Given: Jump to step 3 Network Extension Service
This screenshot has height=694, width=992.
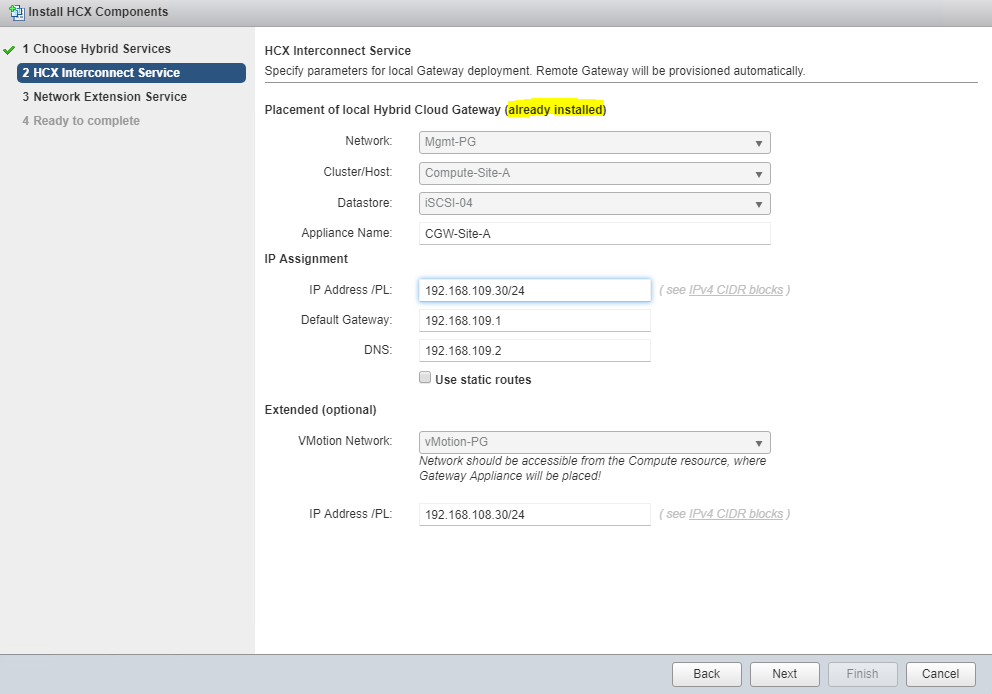Looking at the screenshot, I should (x=105, y=97).
